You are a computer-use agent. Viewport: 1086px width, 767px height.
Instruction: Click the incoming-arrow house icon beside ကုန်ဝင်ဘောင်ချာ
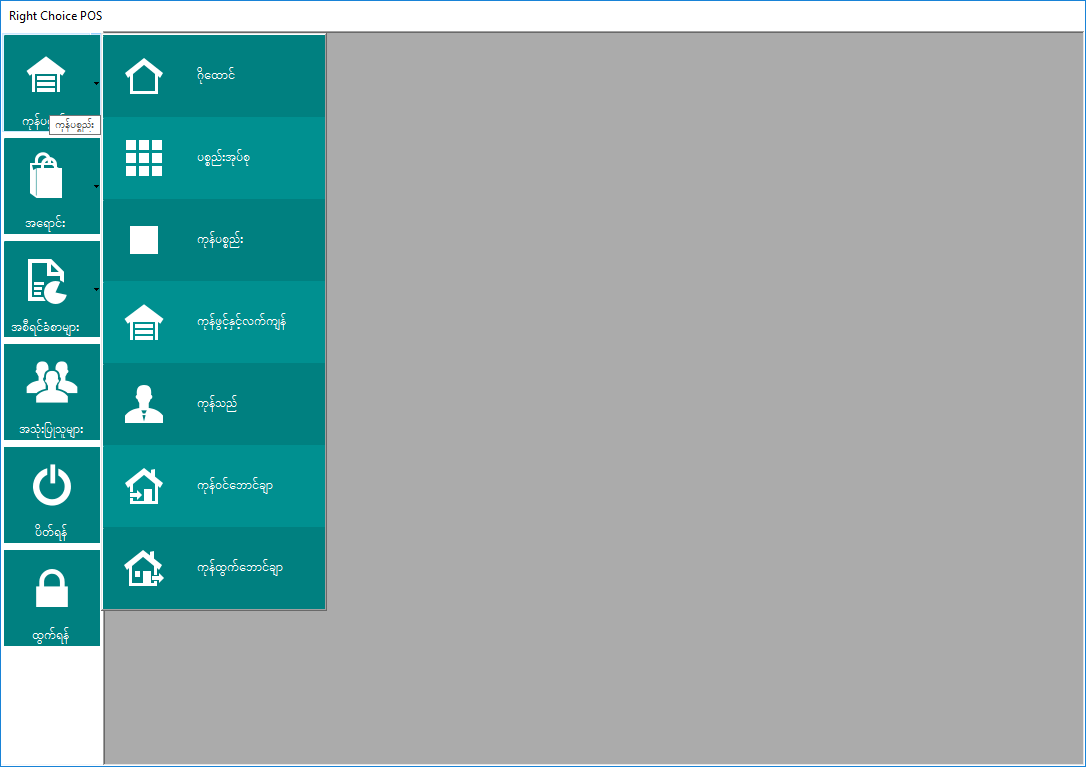[144, 486]
